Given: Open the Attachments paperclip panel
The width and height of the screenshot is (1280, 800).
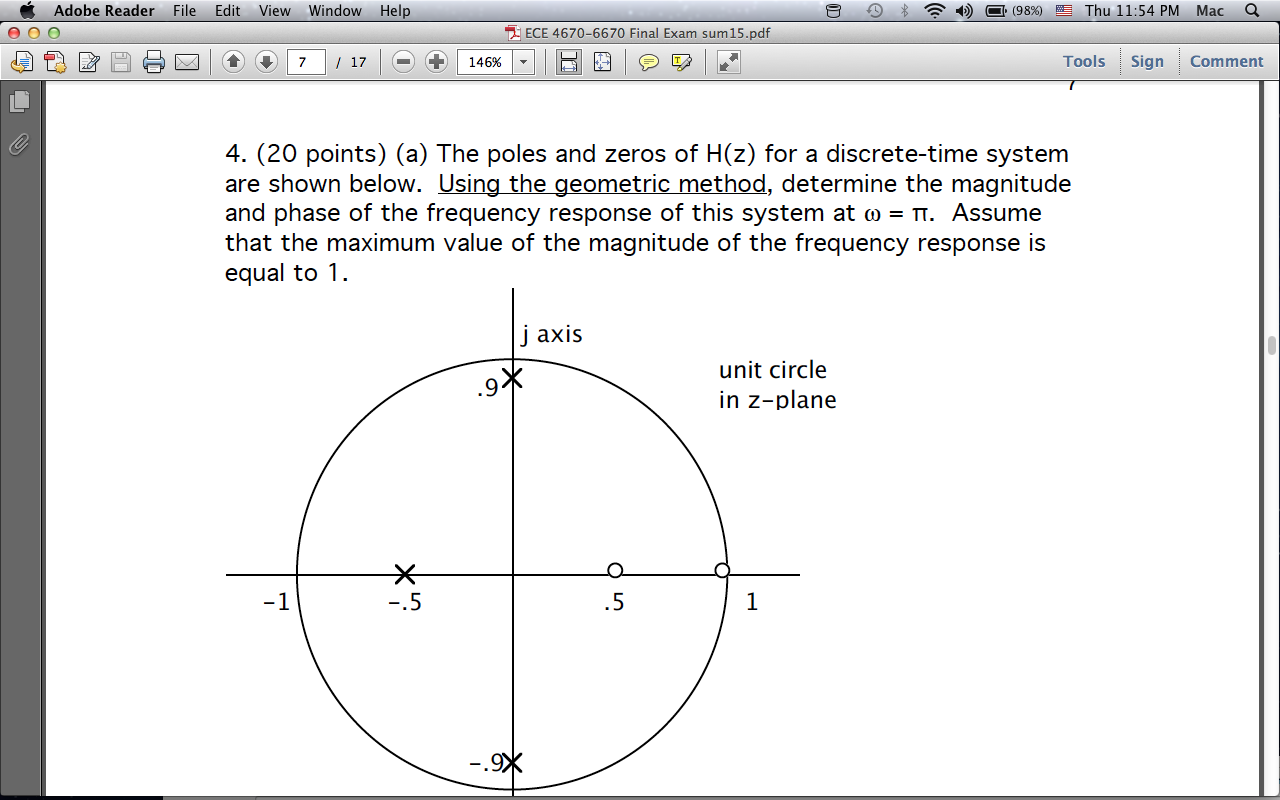Looking at the screenshot, I should tap(17, 144).
